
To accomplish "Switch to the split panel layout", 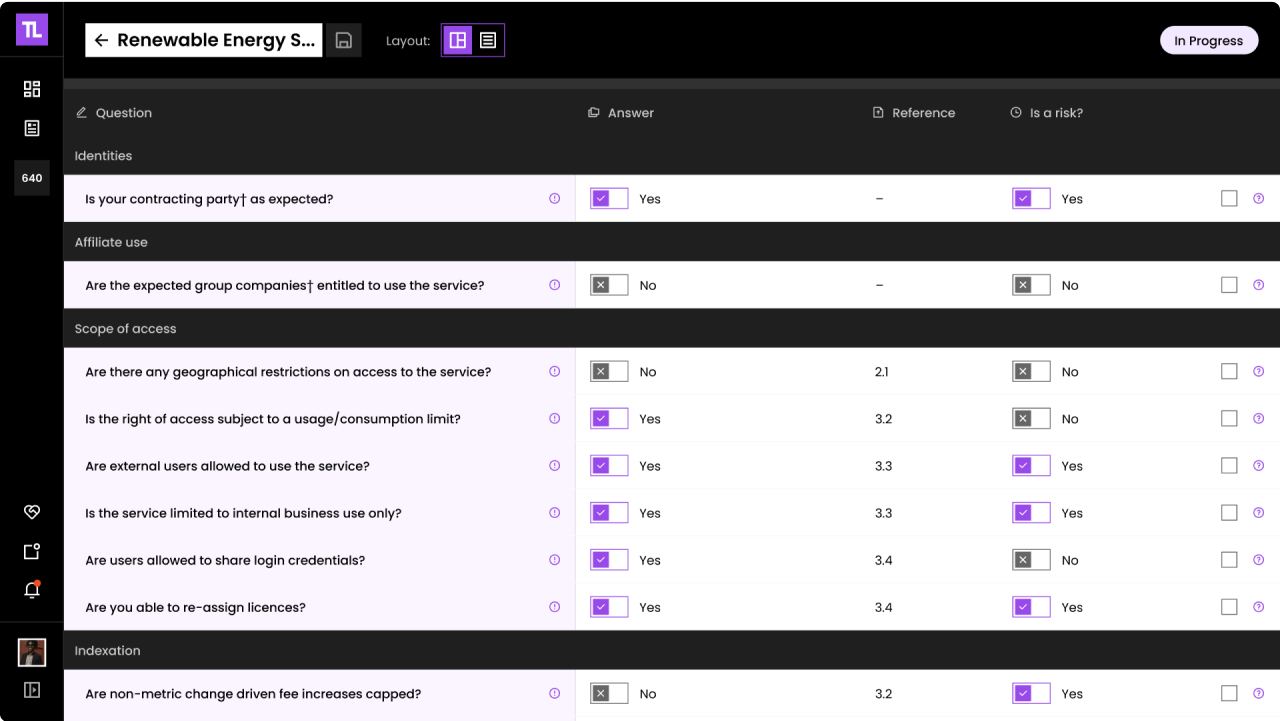I will coord(458,40).
